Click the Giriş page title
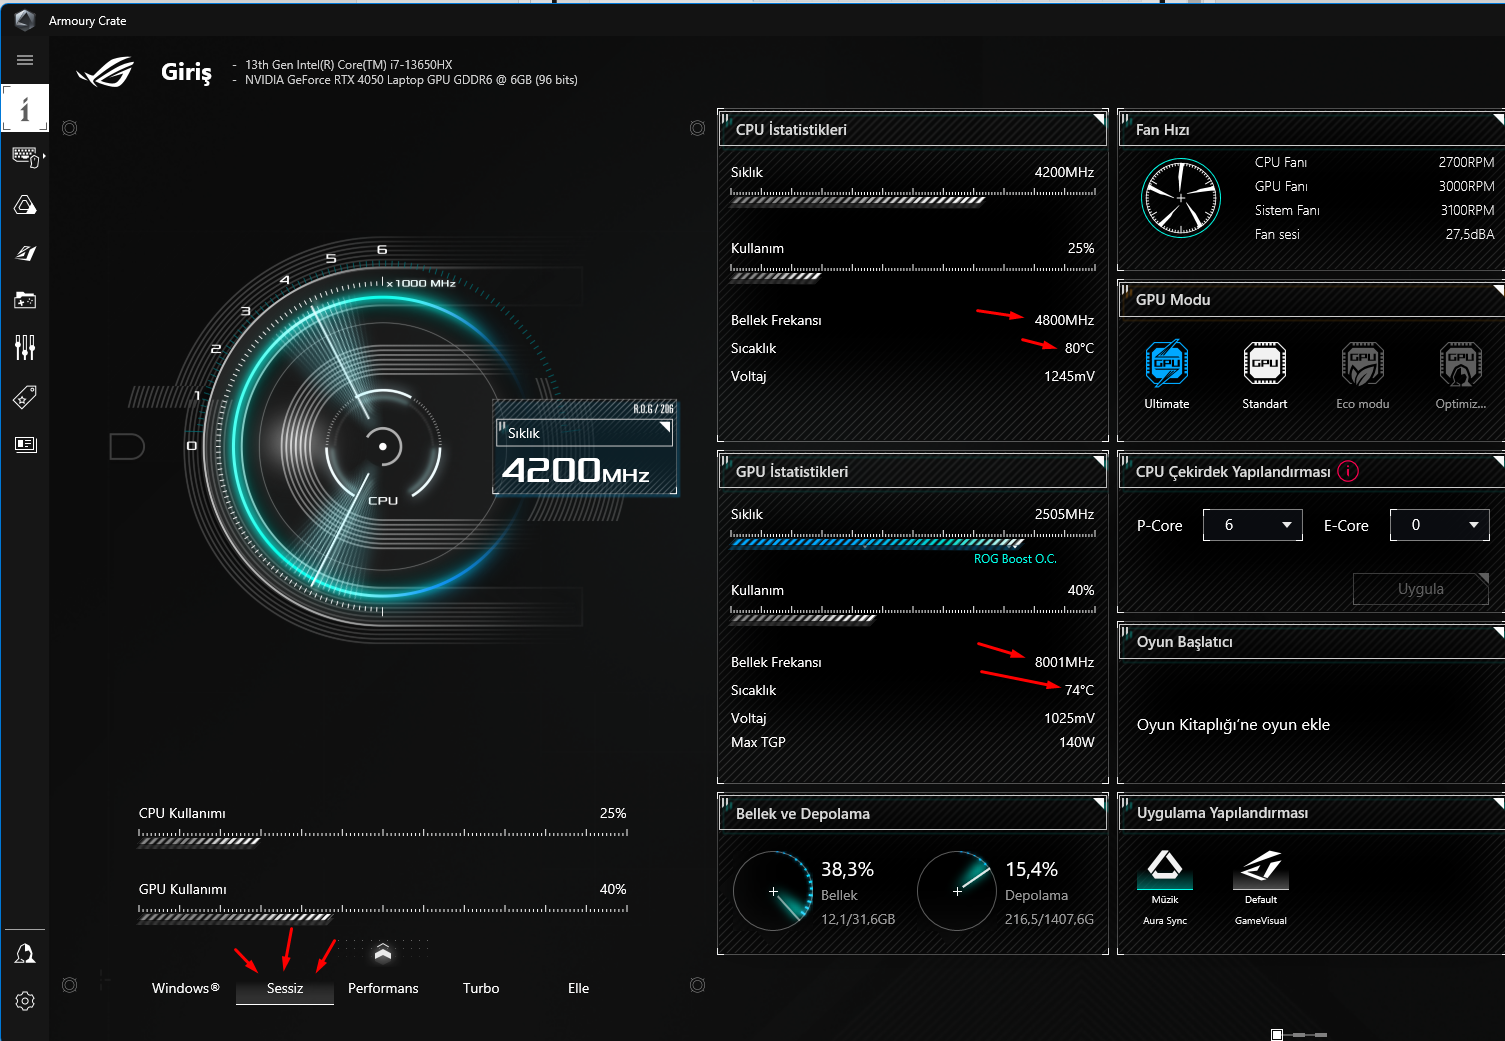The image size is (1505, 1041). pos(186,72)
